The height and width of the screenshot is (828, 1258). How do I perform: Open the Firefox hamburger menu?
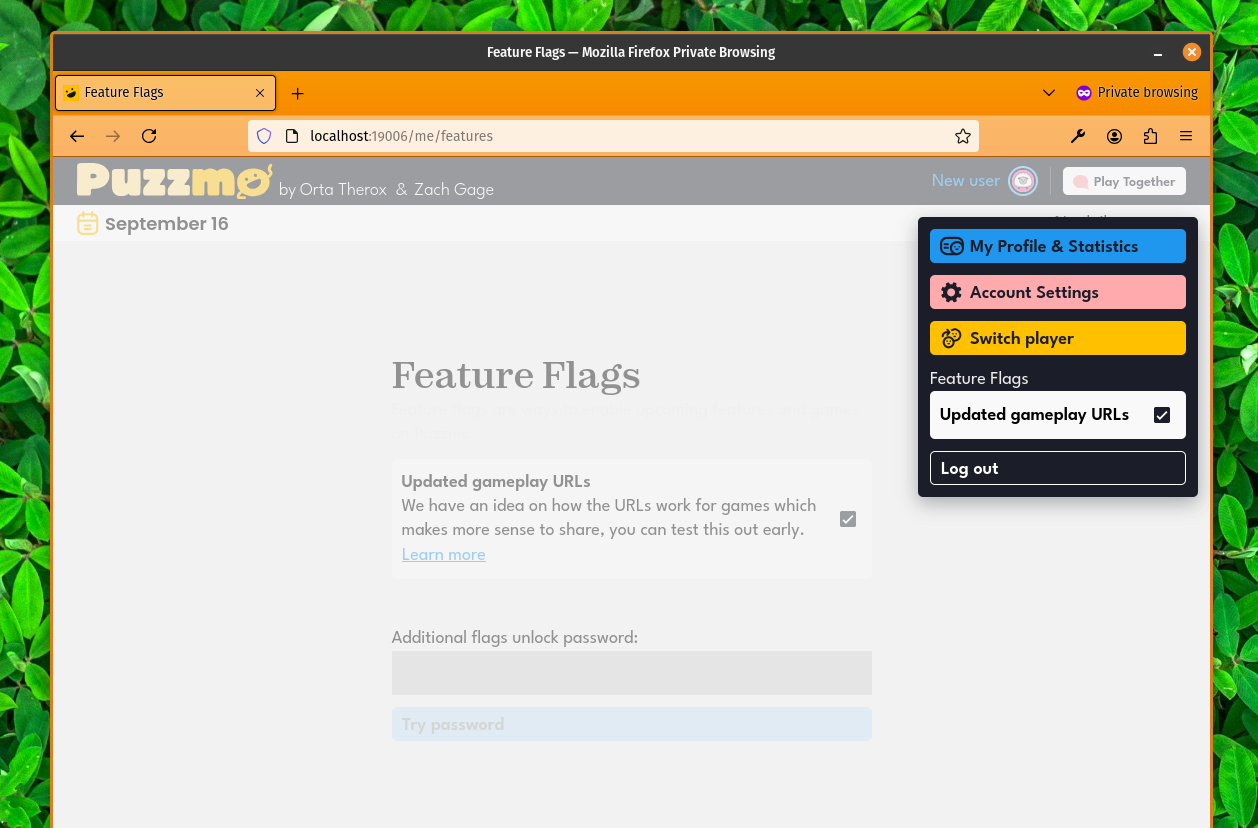tap(1186, 136)
